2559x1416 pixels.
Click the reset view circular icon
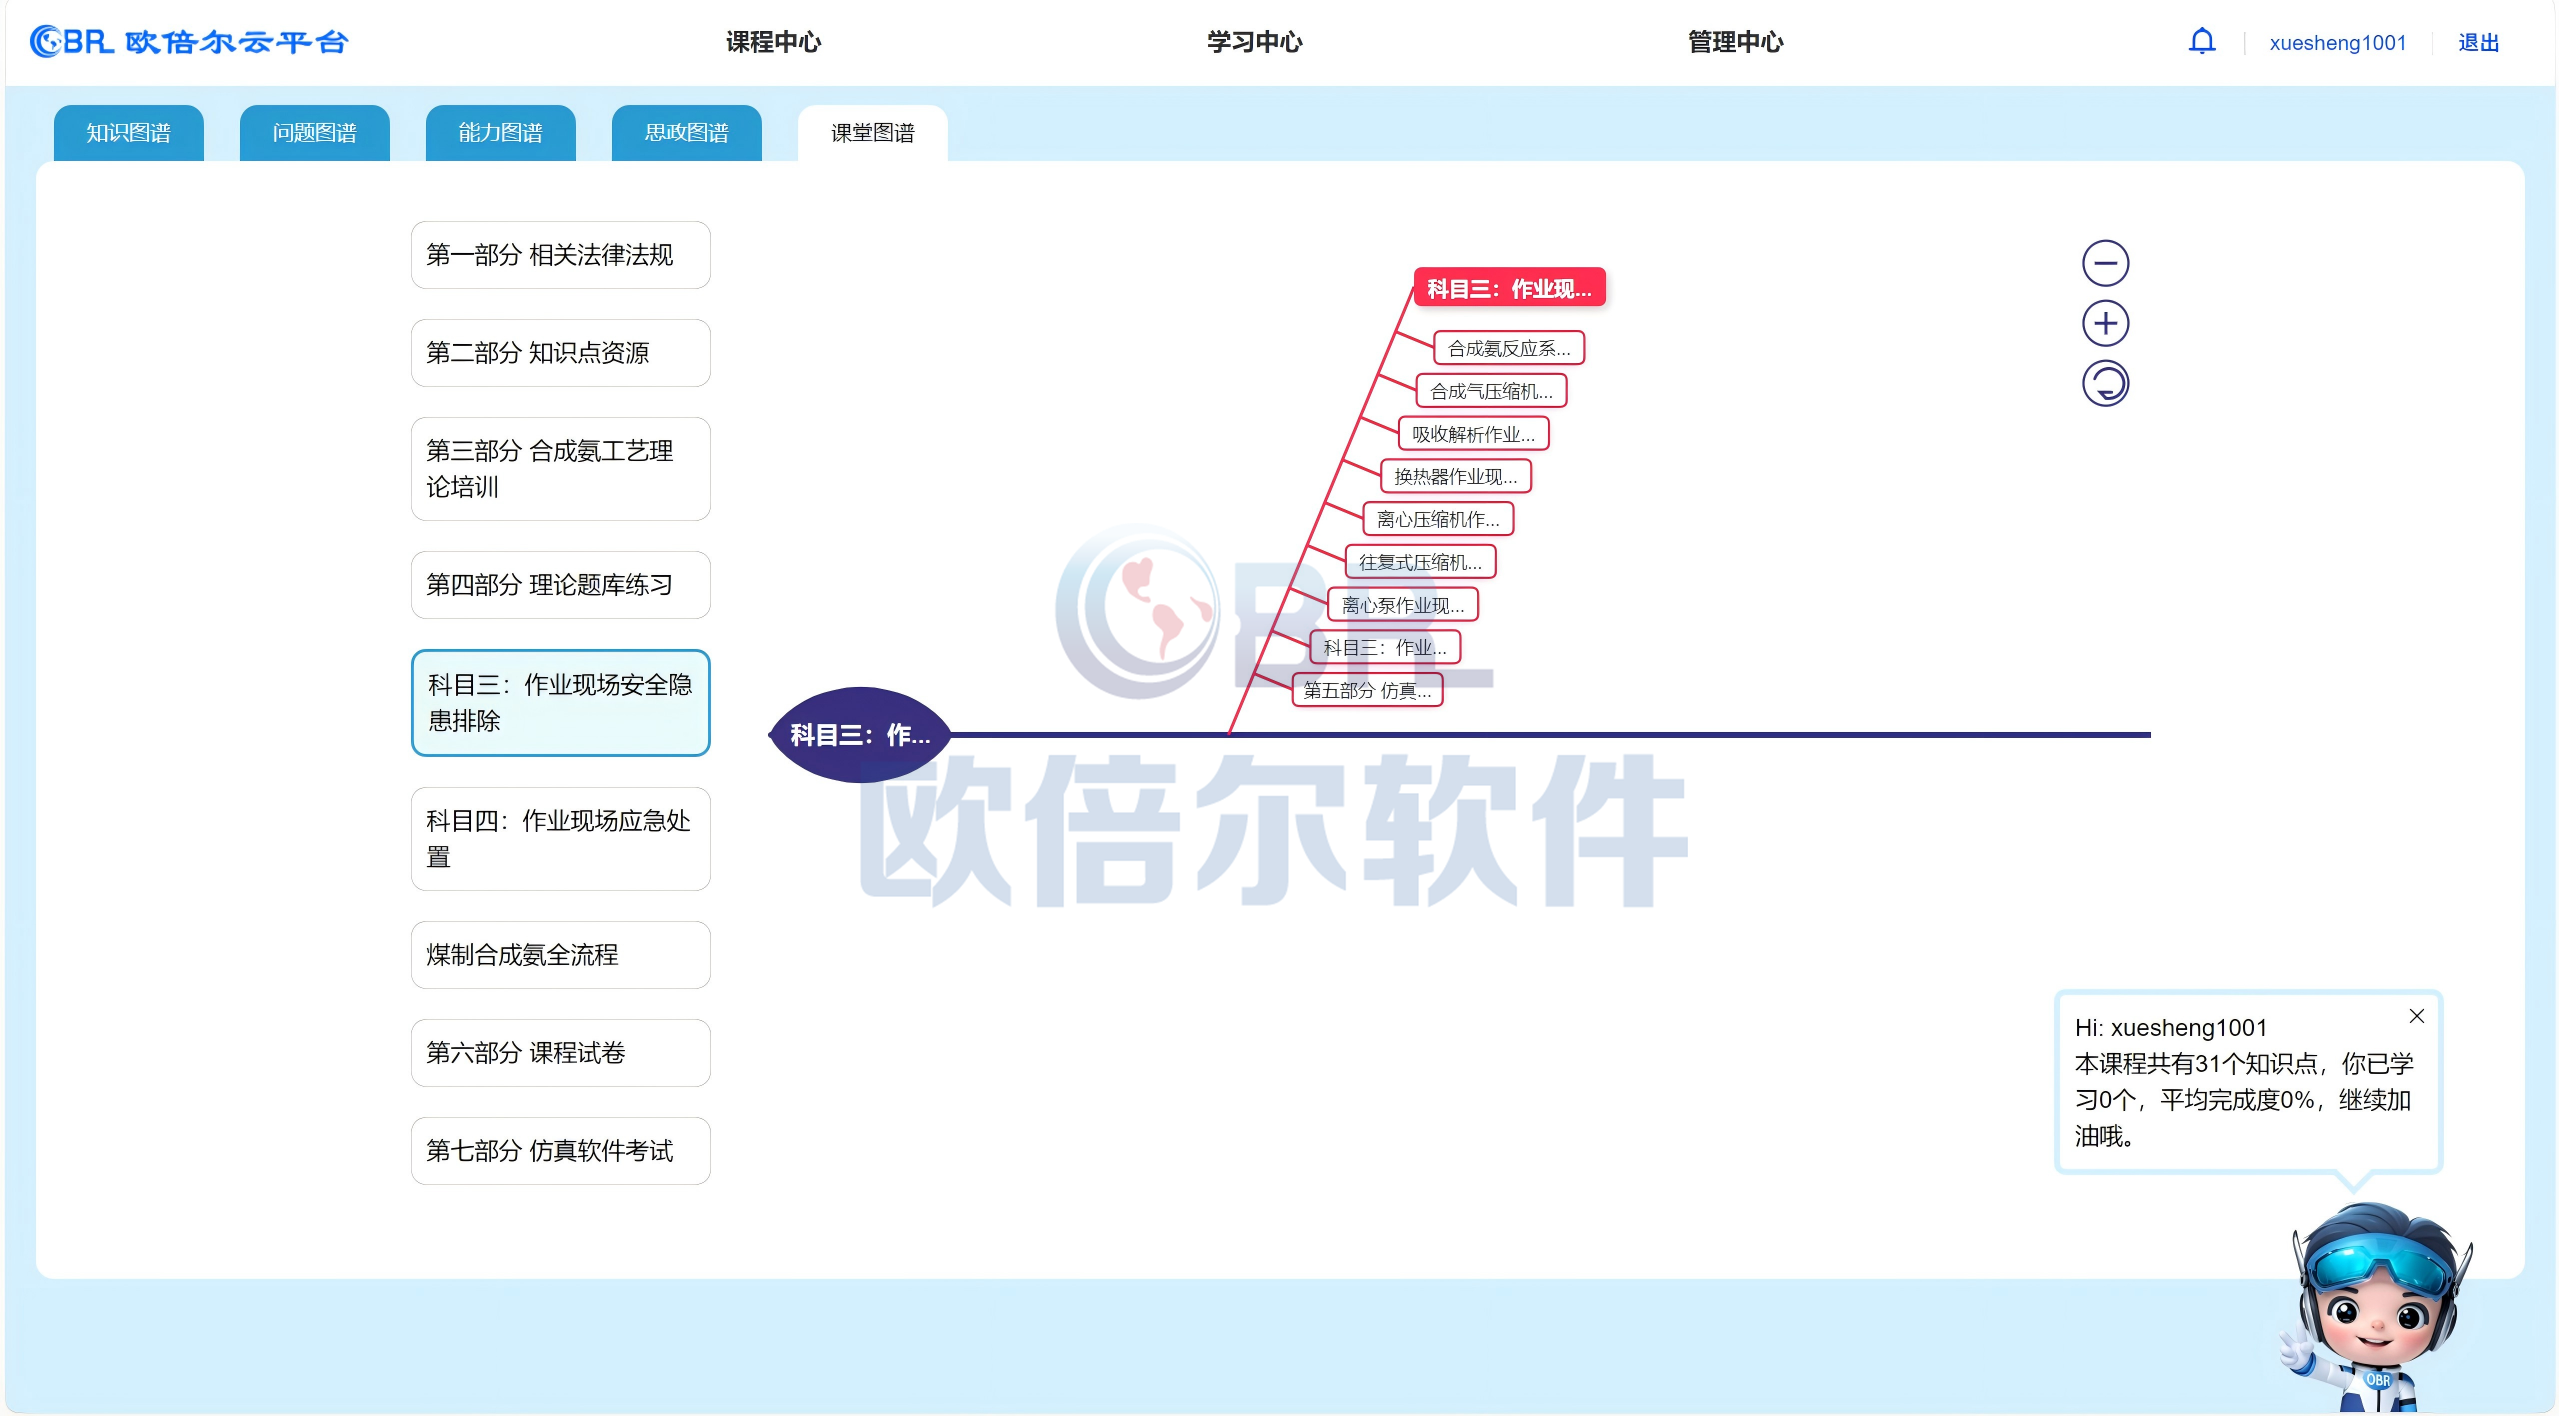pyautogui.click(x=2104, y=384)
